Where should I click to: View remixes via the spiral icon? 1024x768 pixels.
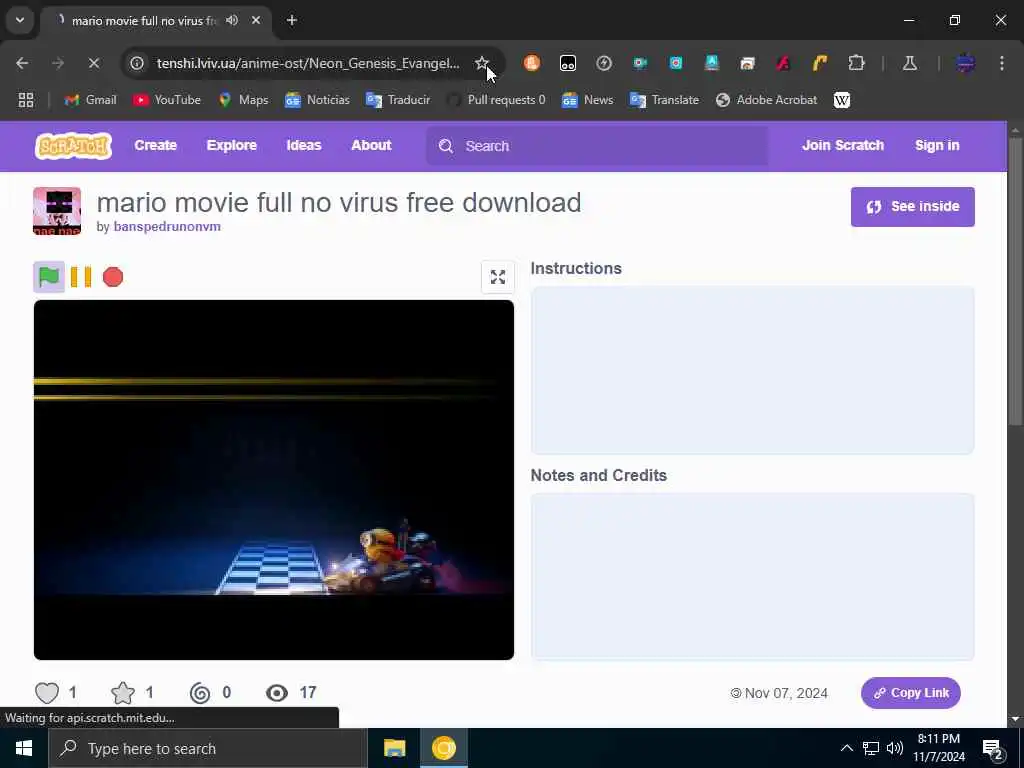200,693
